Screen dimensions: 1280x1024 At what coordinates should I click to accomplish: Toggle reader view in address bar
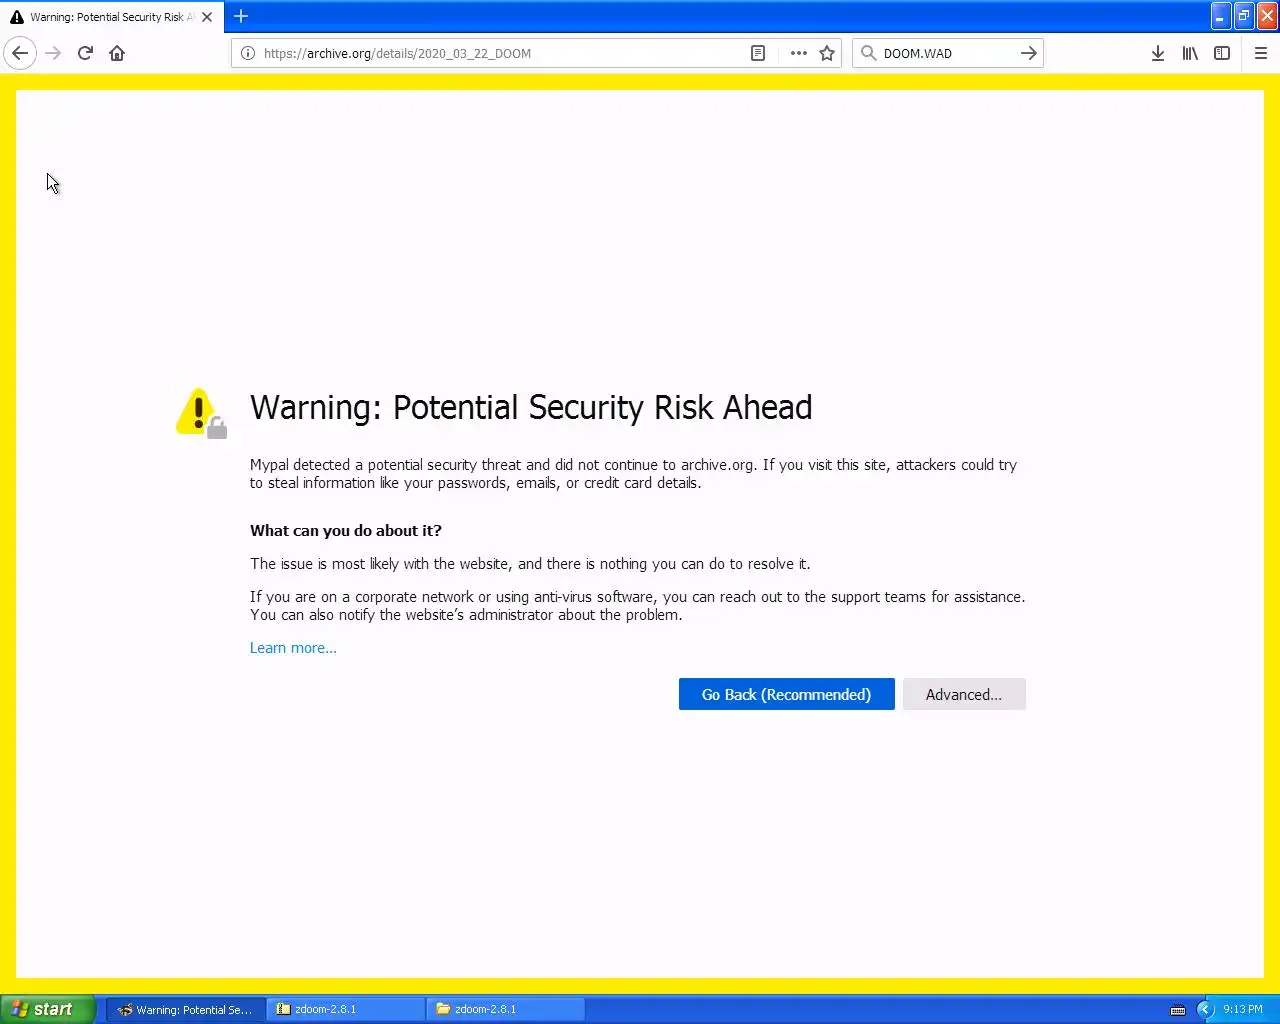tap(758, 53)
